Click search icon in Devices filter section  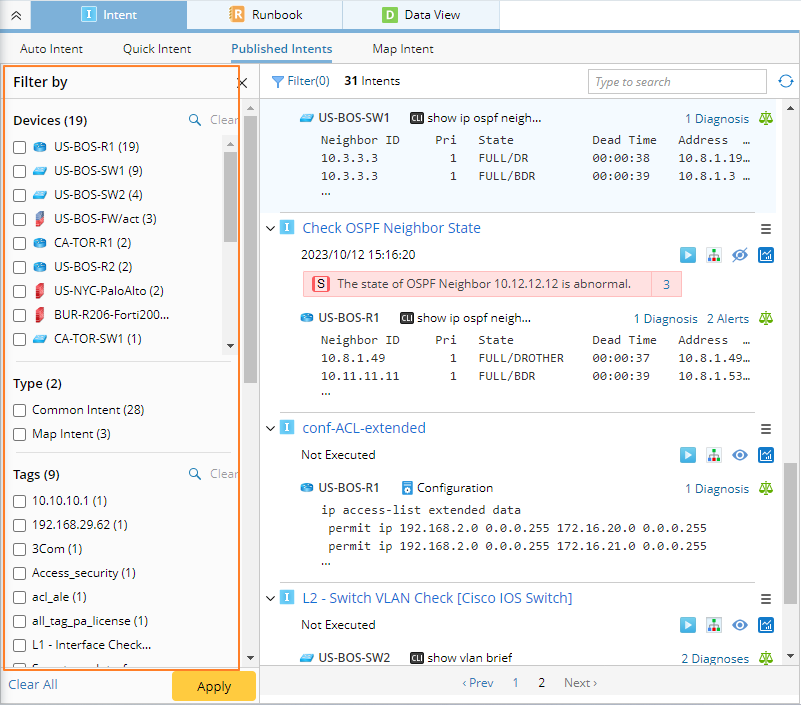coord(195,120)
